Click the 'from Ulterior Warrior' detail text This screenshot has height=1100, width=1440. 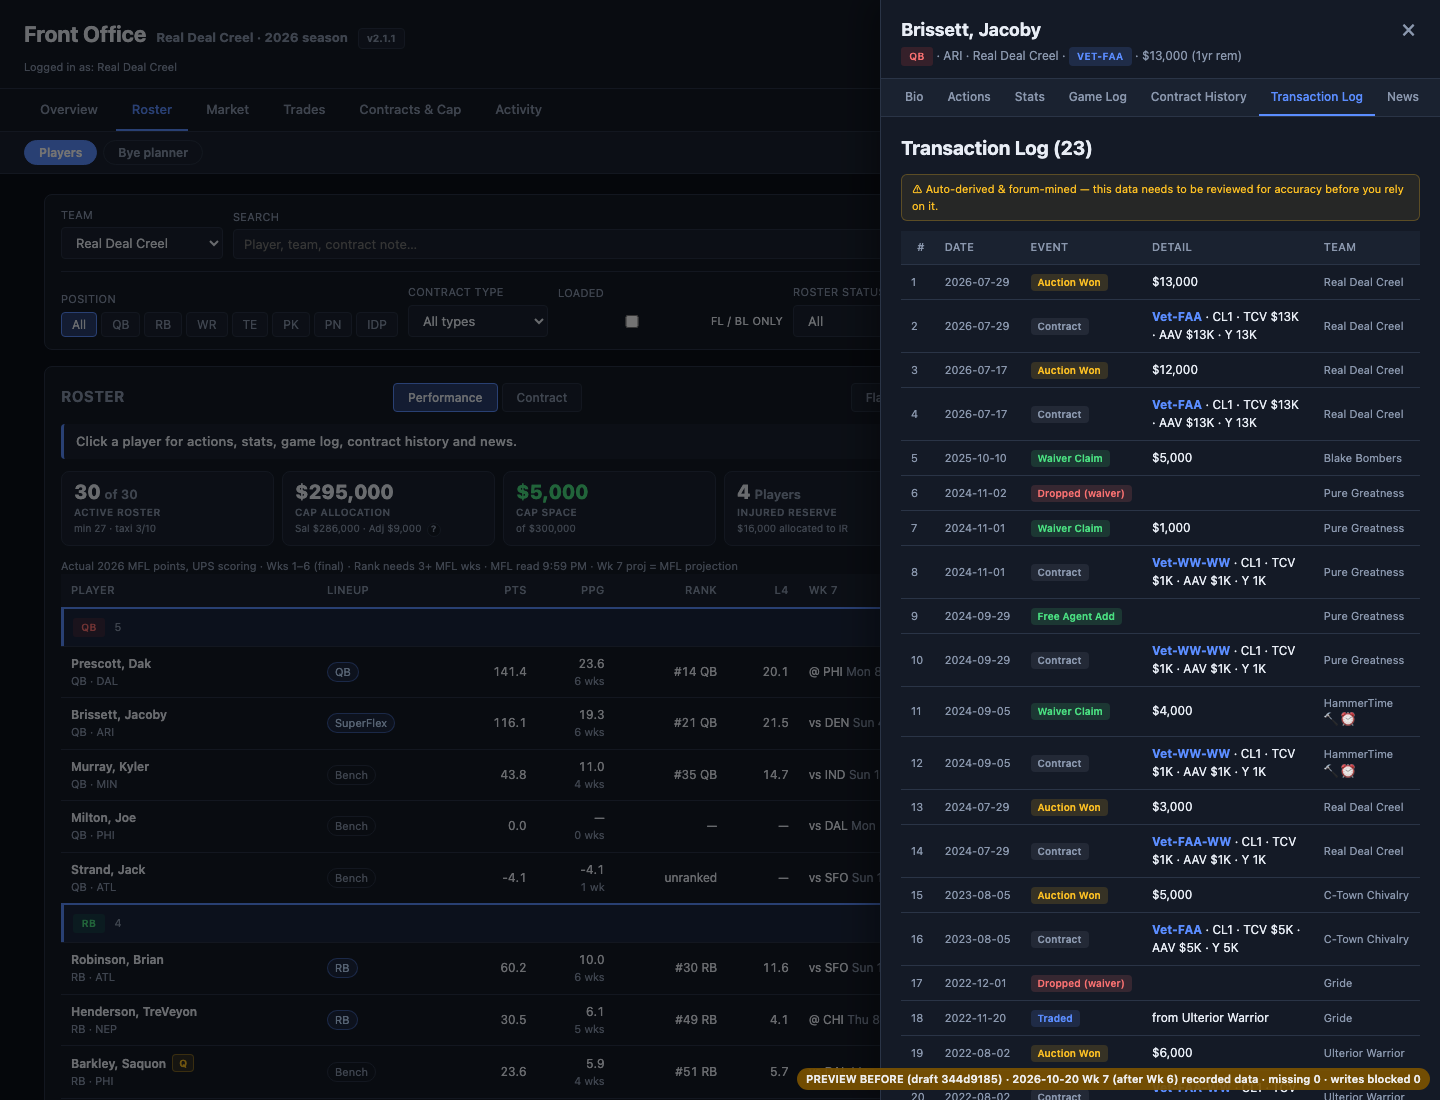pos(1210,1018)
